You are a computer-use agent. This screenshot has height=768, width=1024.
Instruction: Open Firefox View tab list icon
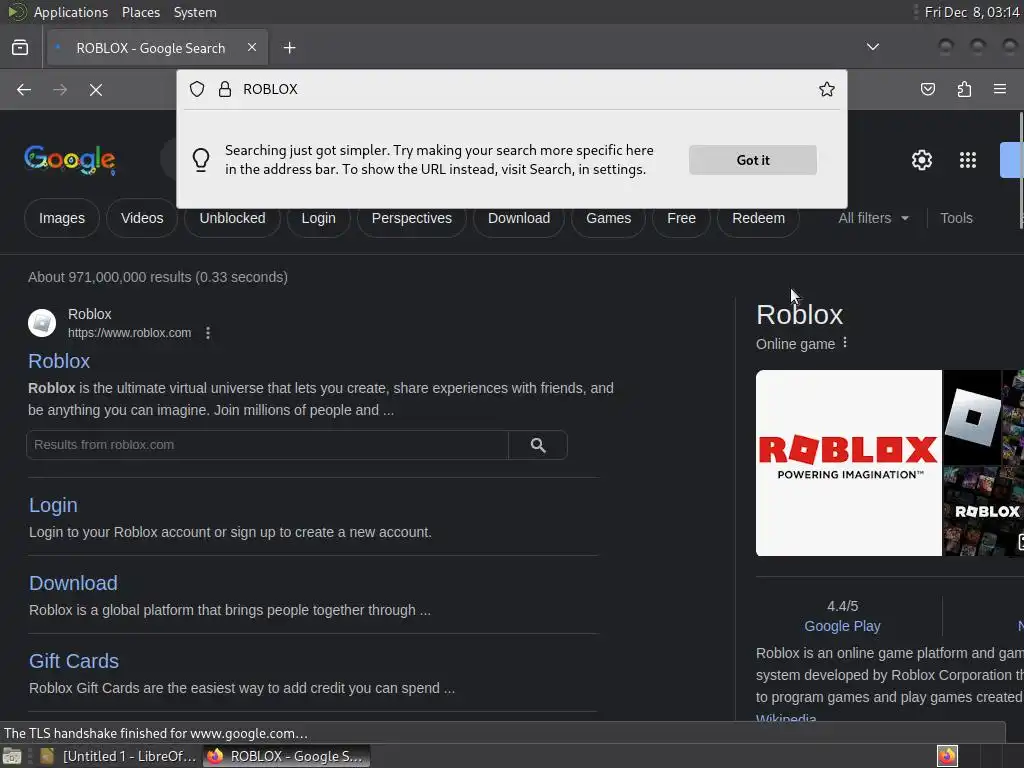tap(20, 48)
